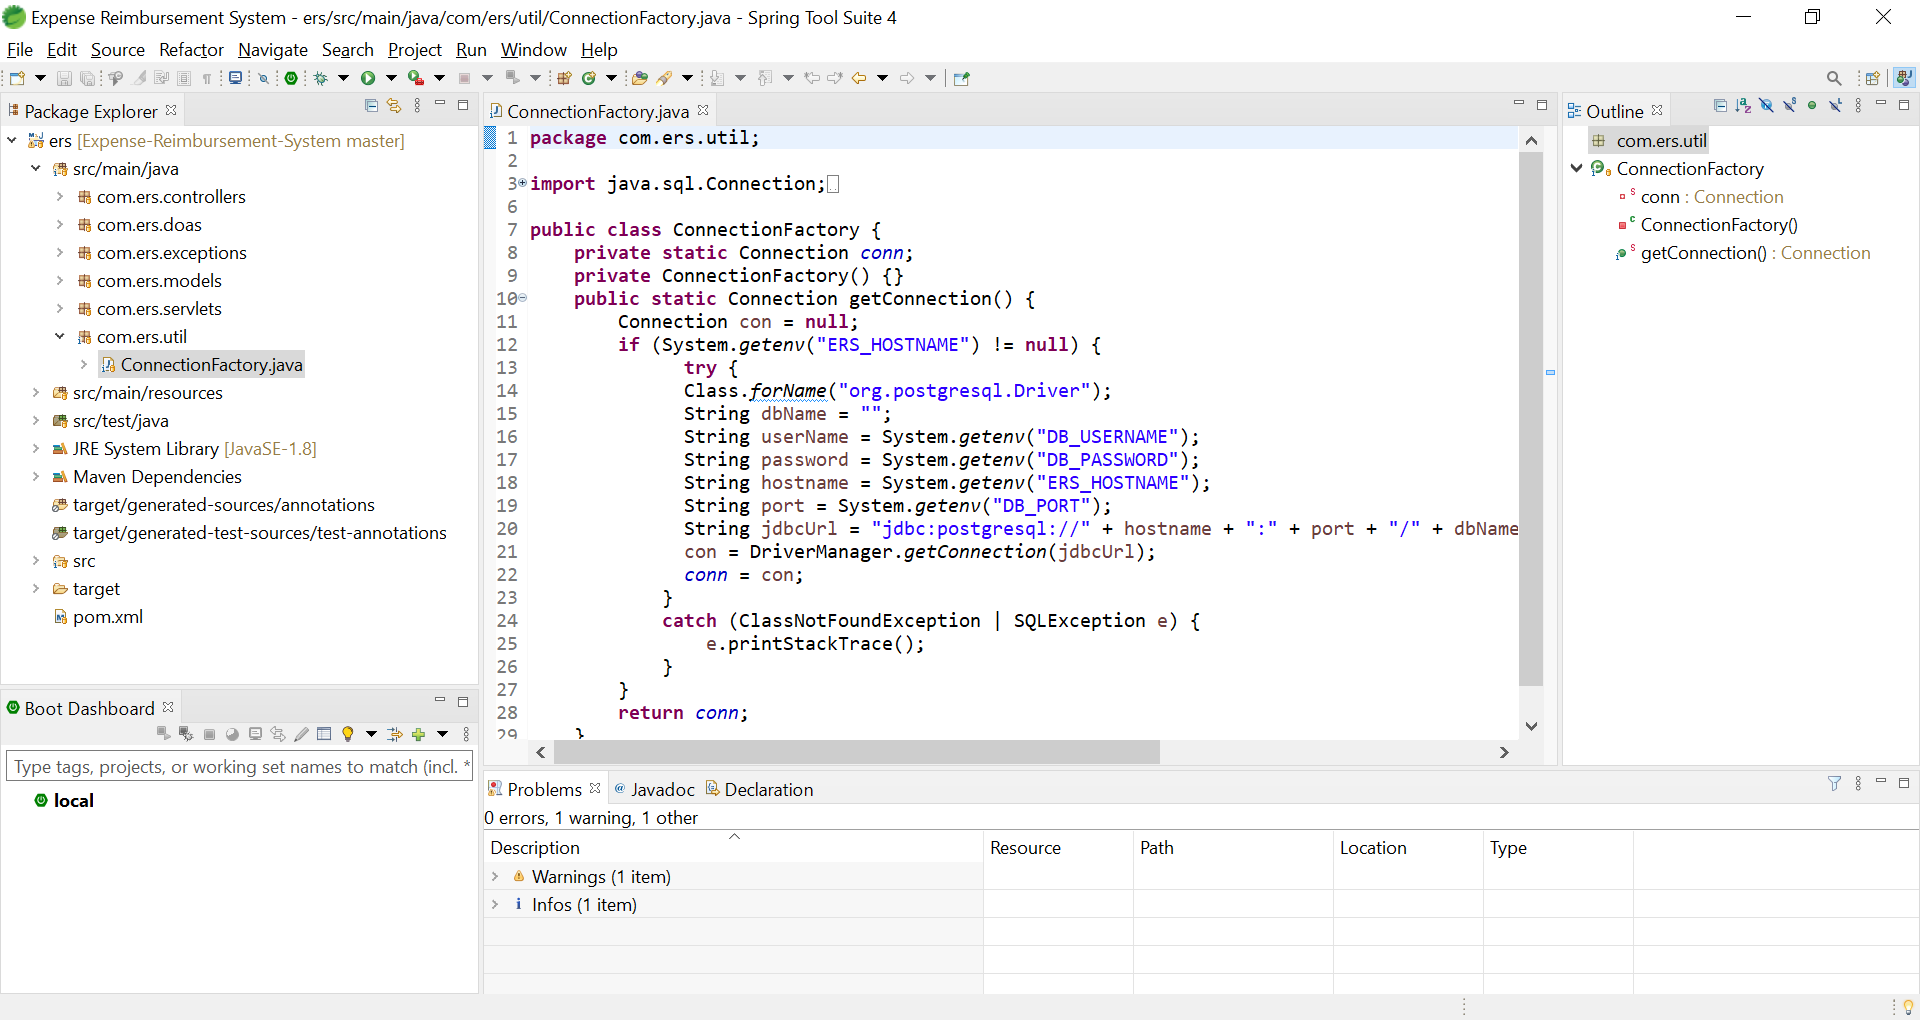Collapse all in Outline view

click(x=1720, y=105)
